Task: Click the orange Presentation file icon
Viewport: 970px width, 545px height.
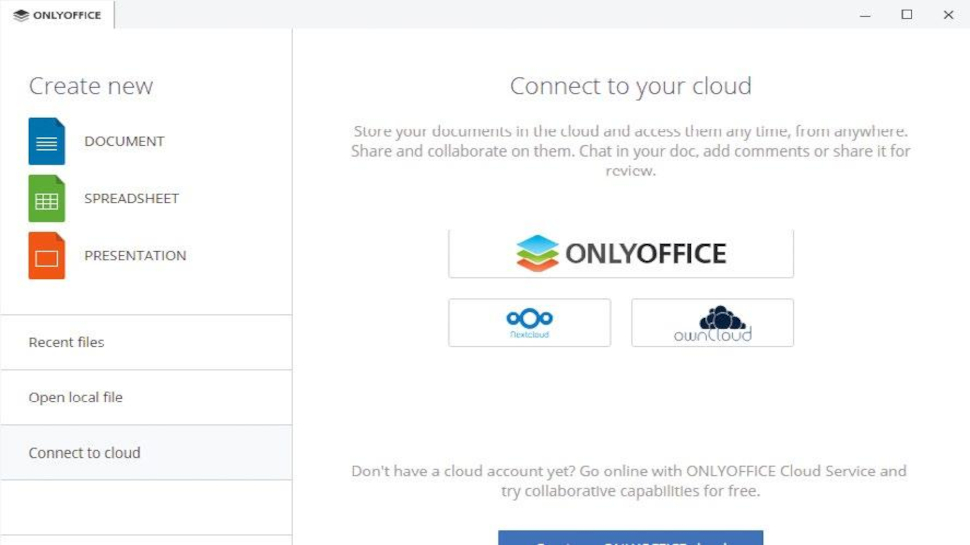Action: tap(46, 255)
